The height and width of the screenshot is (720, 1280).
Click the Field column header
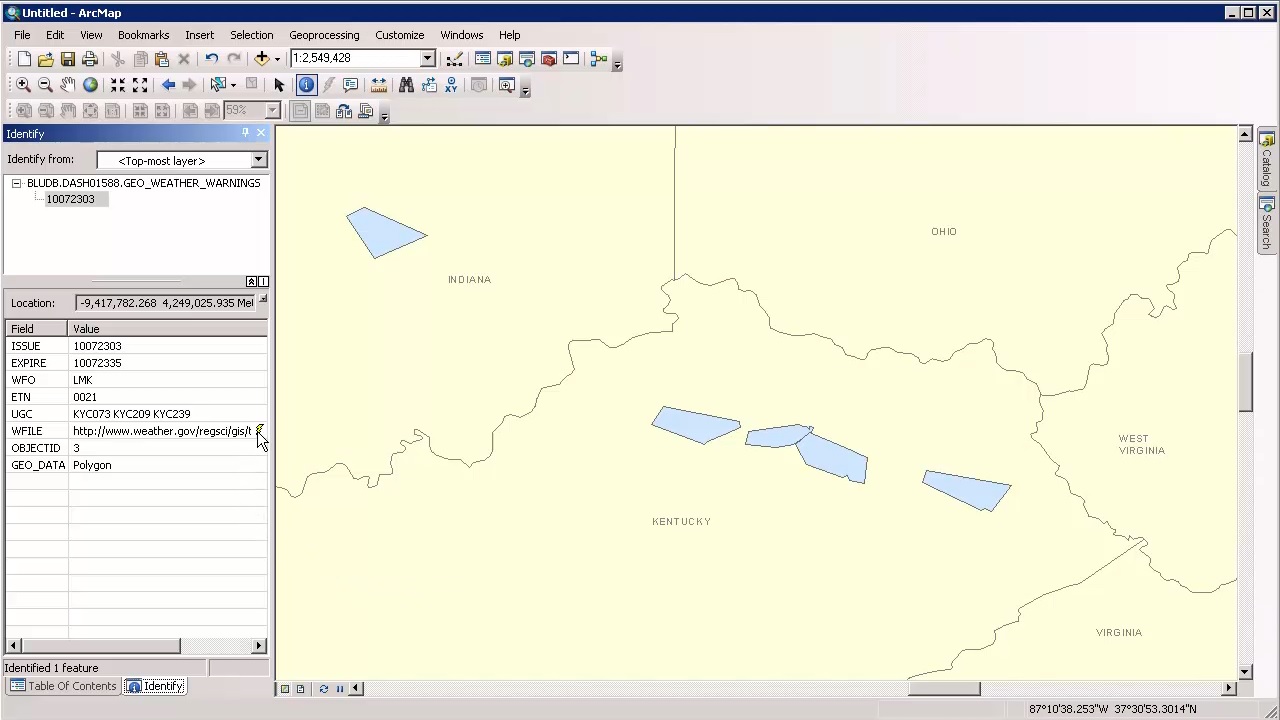pyautogui.click(x=36, y=329)
